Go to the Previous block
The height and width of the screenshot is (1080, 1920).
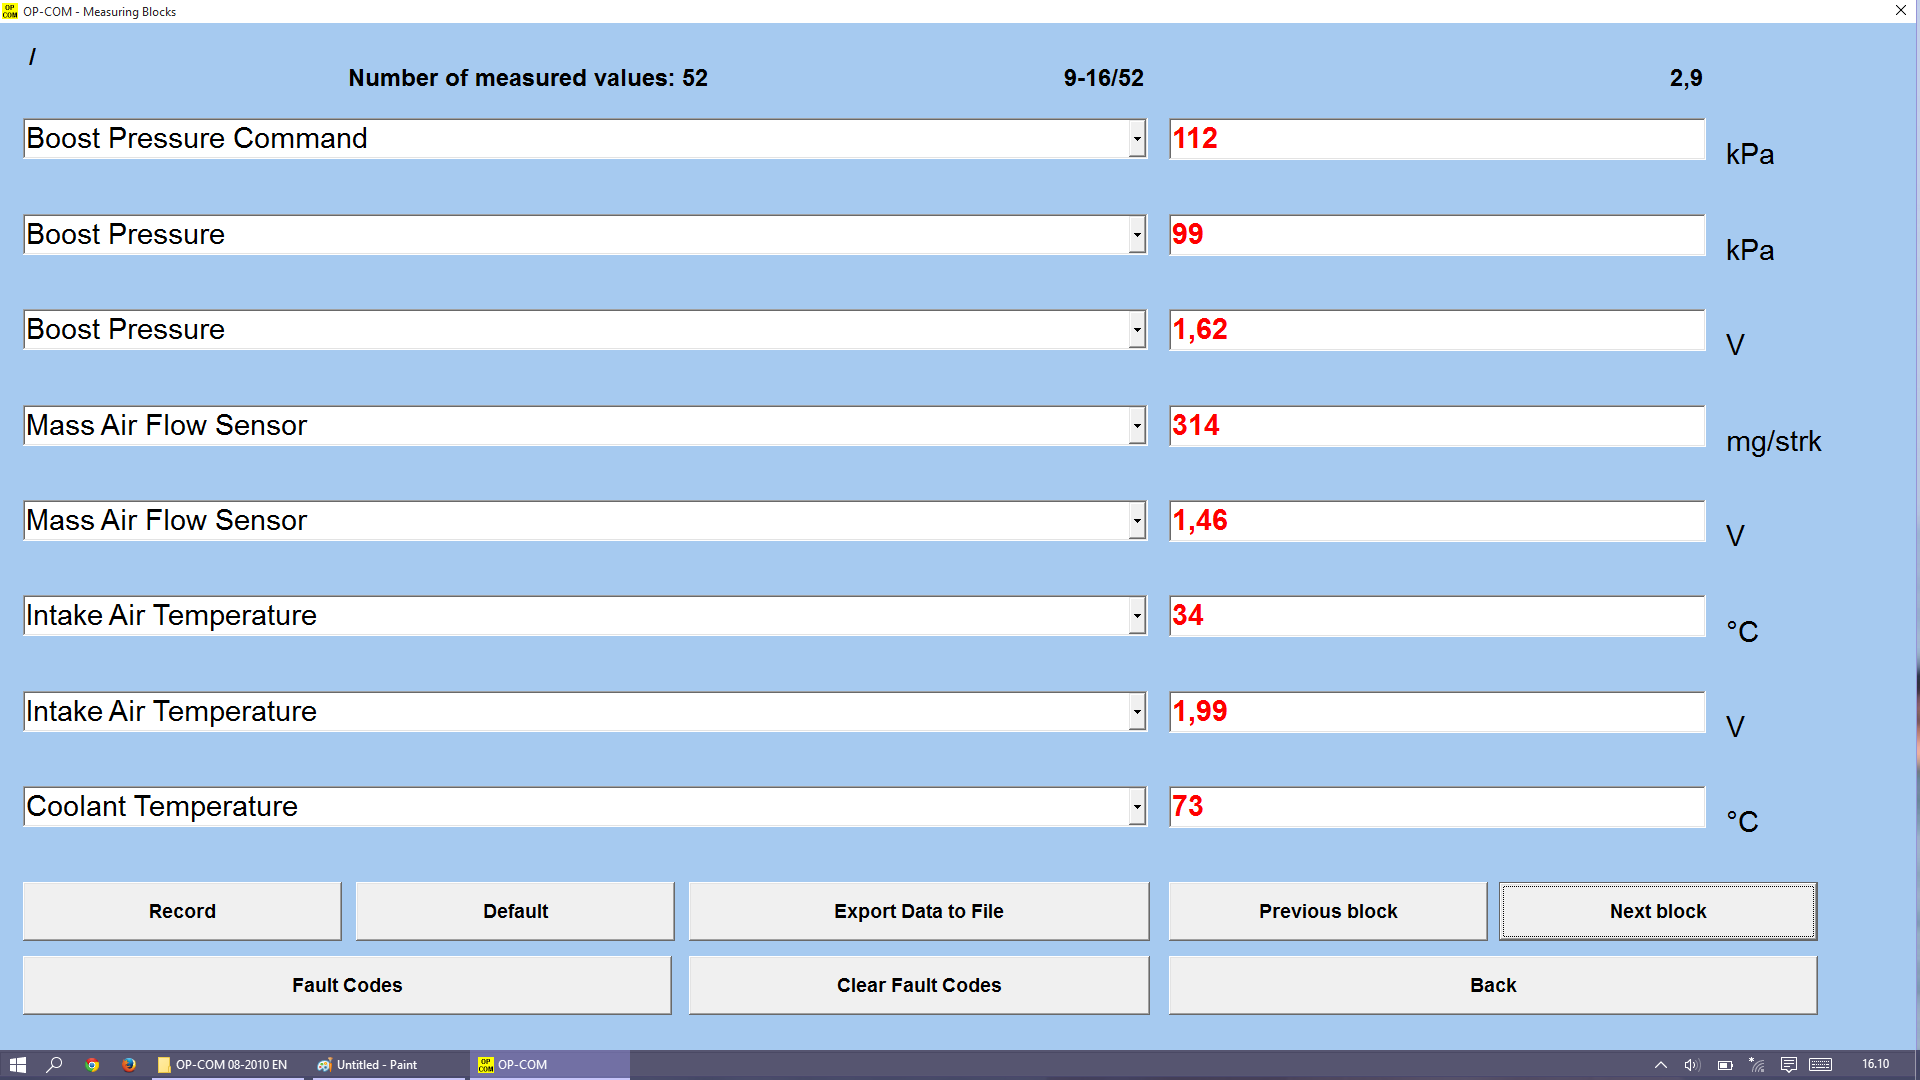pyautogui.click(x=1328, y=911)
